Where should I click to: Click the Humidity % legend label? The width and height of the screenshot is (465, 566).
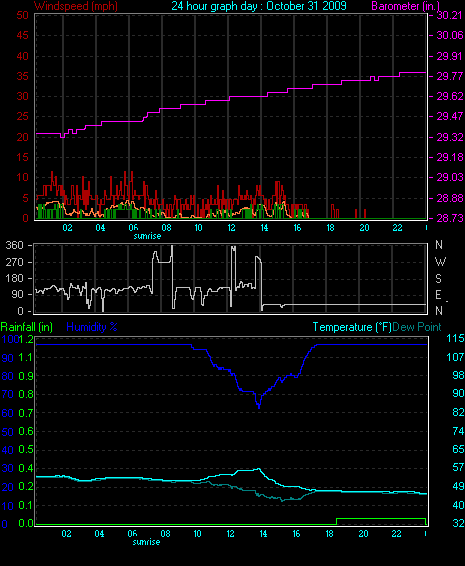[x=92, y=327]
